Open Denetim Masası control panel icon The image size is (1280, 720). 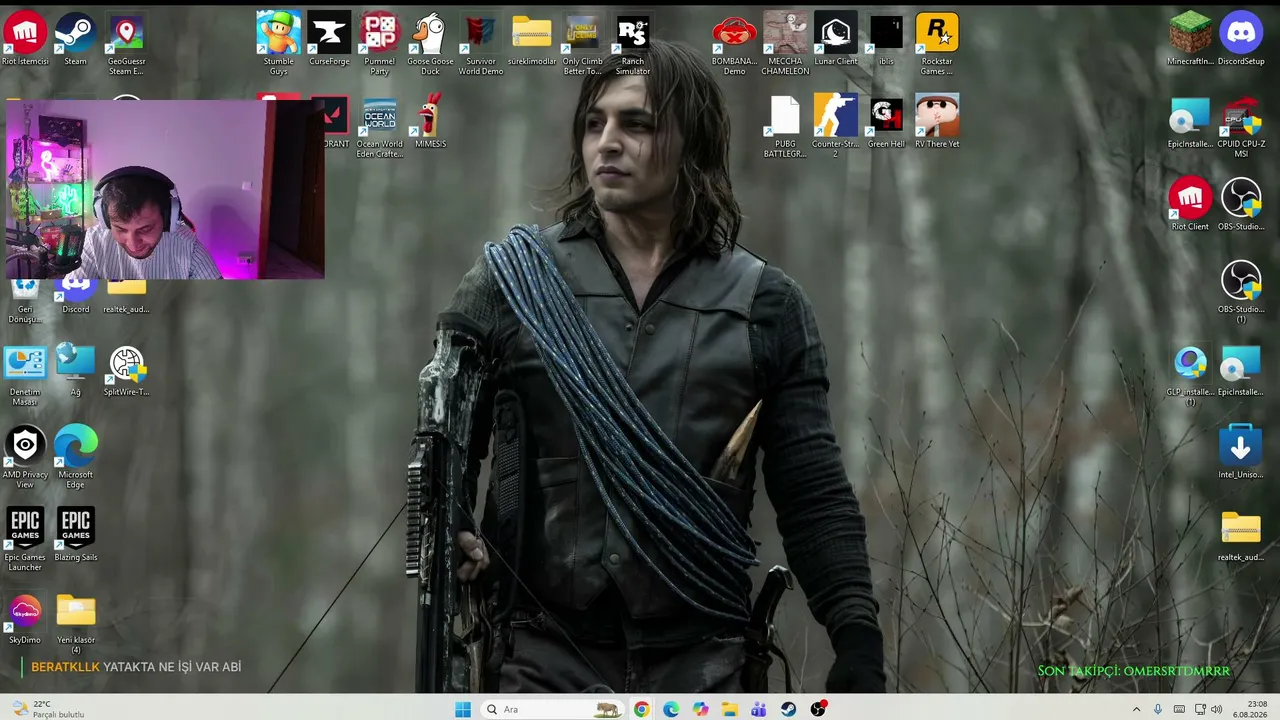coord(25,375)
